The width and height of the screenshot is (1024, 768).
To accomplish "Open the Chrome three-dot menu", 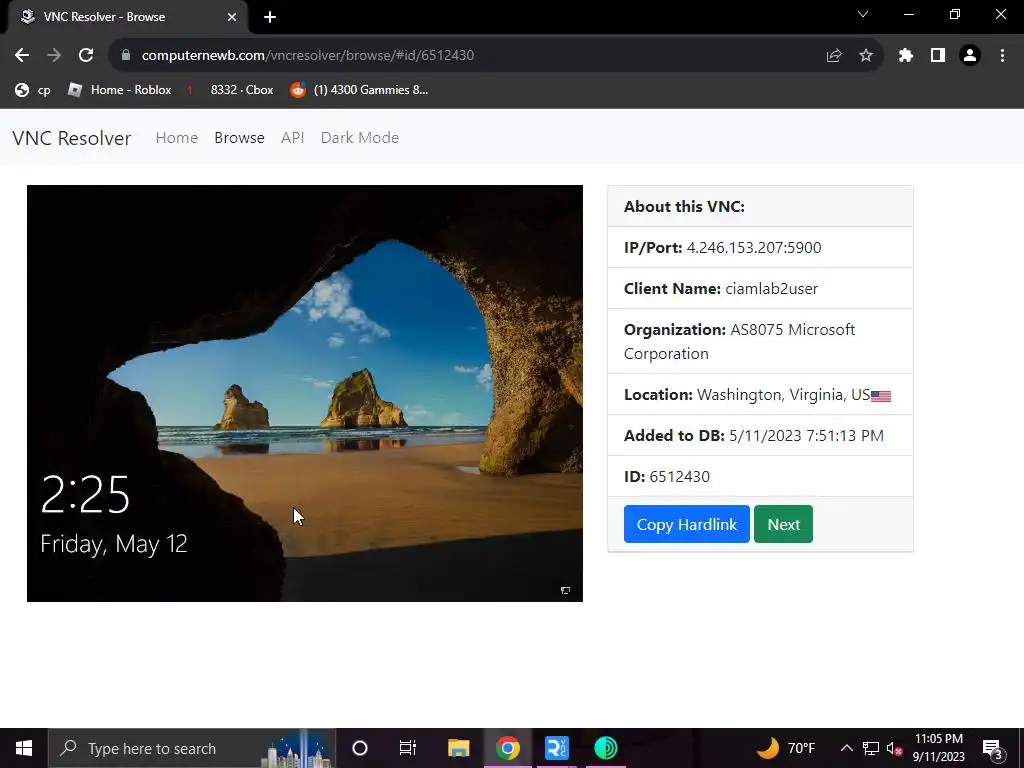I will (x=1002, y=56).
